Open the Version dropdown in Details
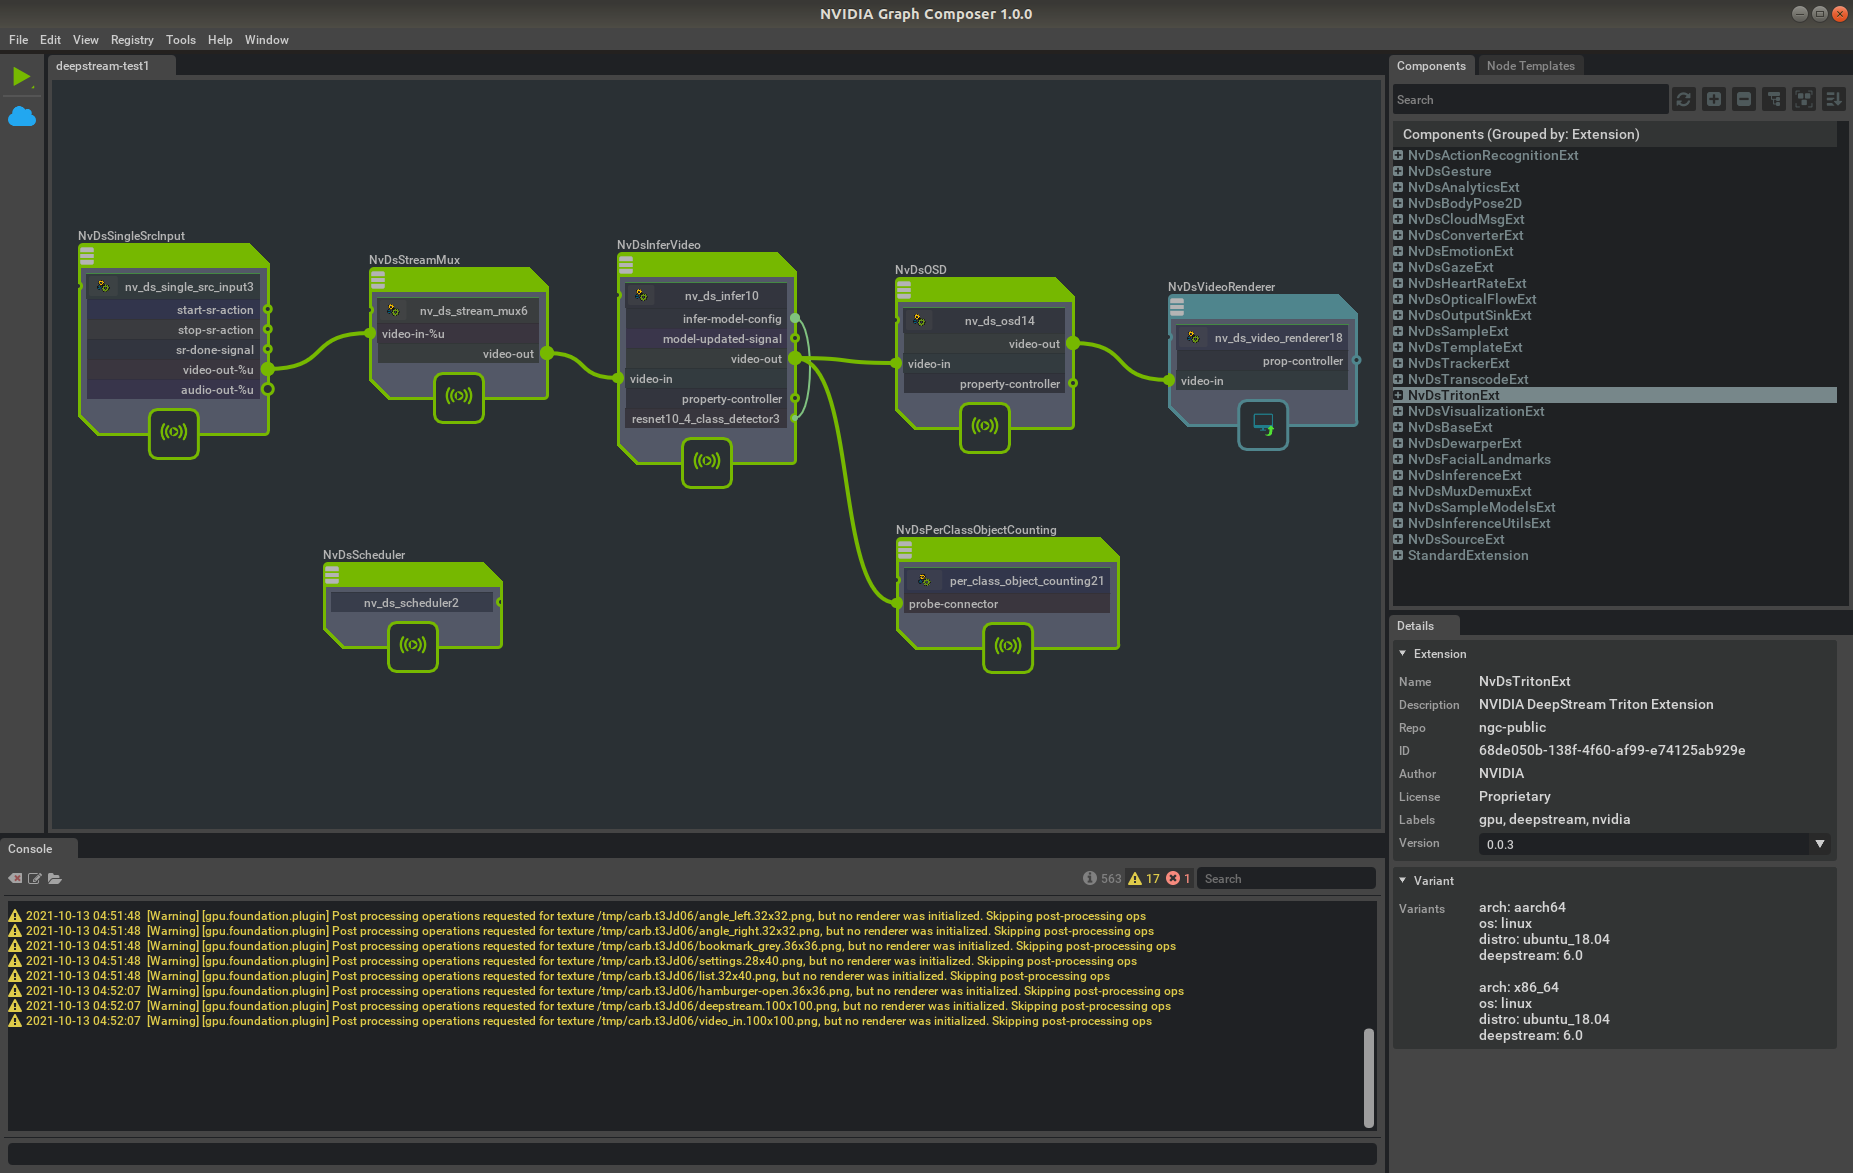This screenshot has height=1173, width=1853. click(1819, 844)
